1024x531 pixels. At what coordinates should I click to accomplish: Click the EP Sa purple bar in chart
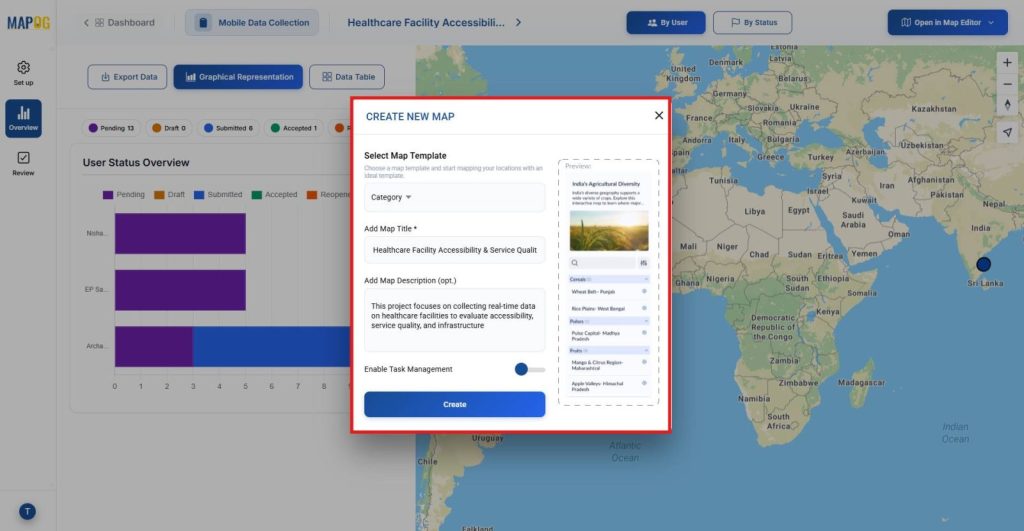click(180, 290)
